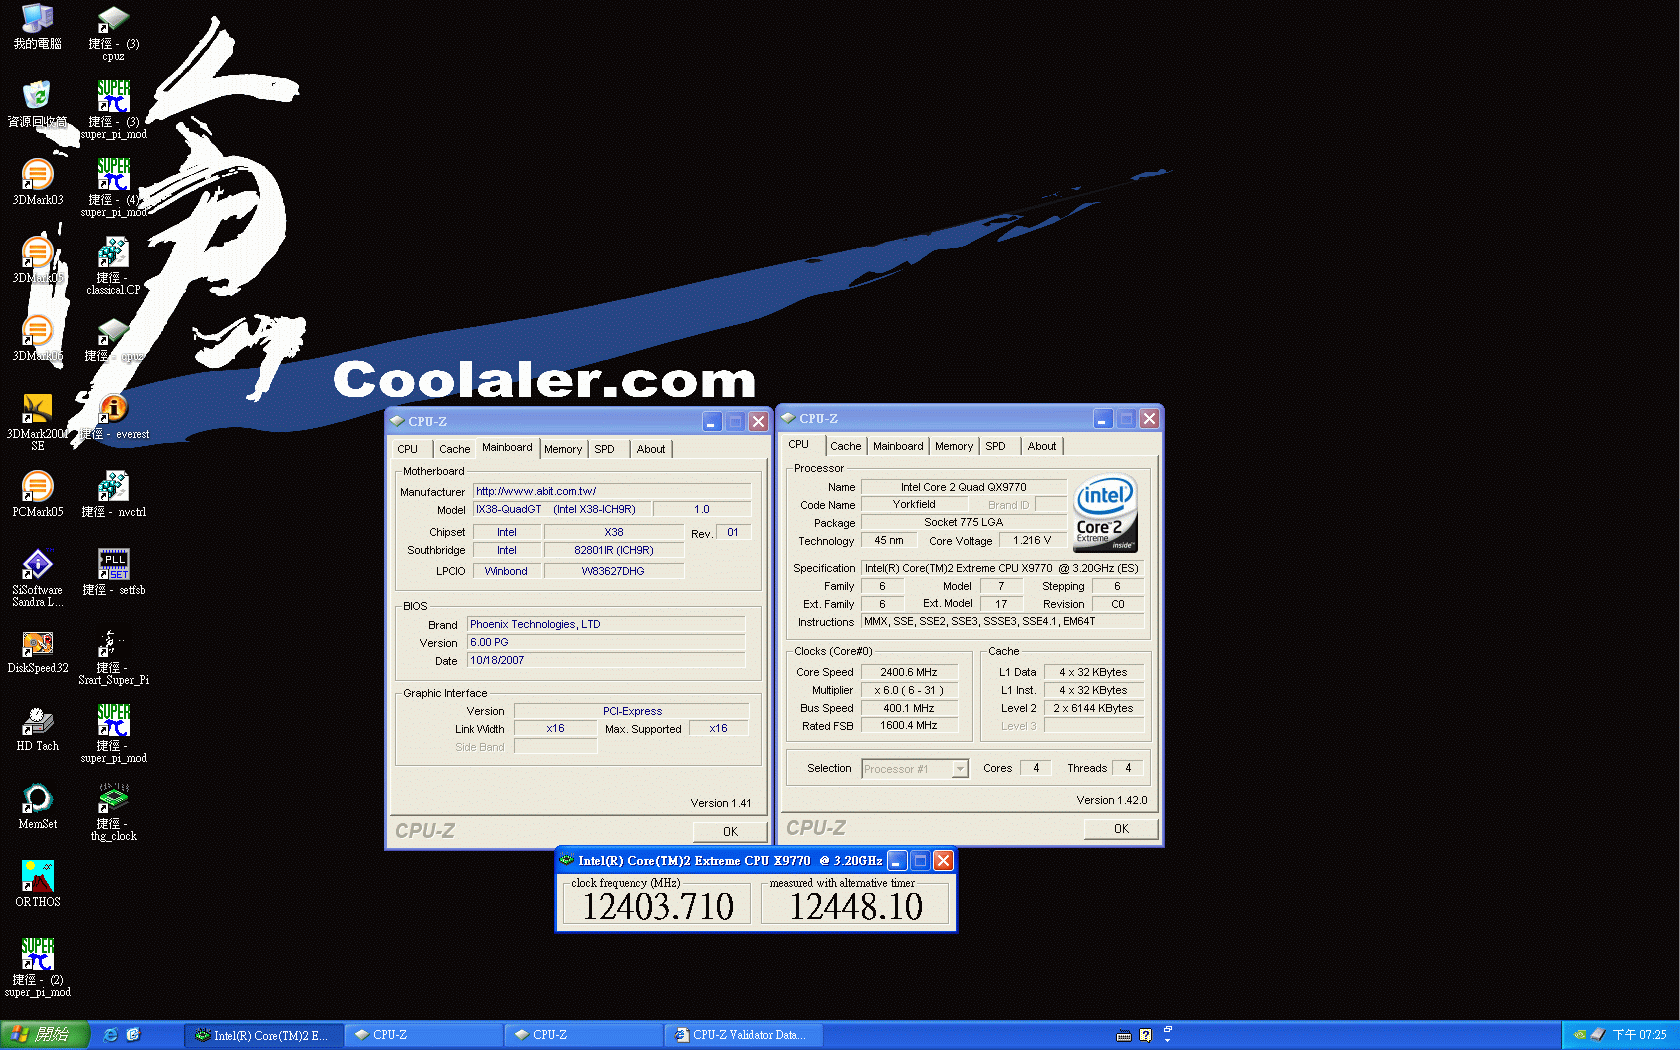This screenshot has width=1680, height=1050.
Task: Open the DiskSpeed32 desktop shortcut
Action: tap(37, 651)
